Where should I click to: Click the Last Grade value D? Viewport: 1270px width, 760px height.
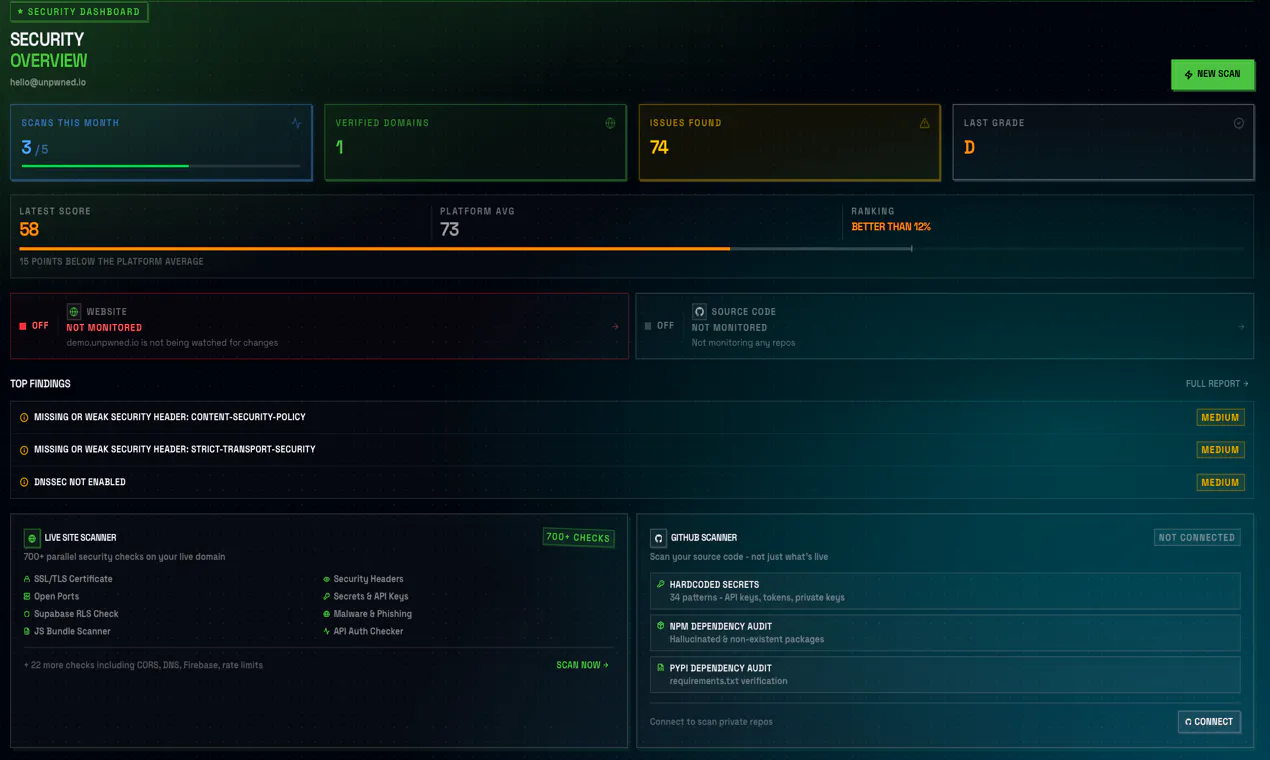(x=969, y=147)
